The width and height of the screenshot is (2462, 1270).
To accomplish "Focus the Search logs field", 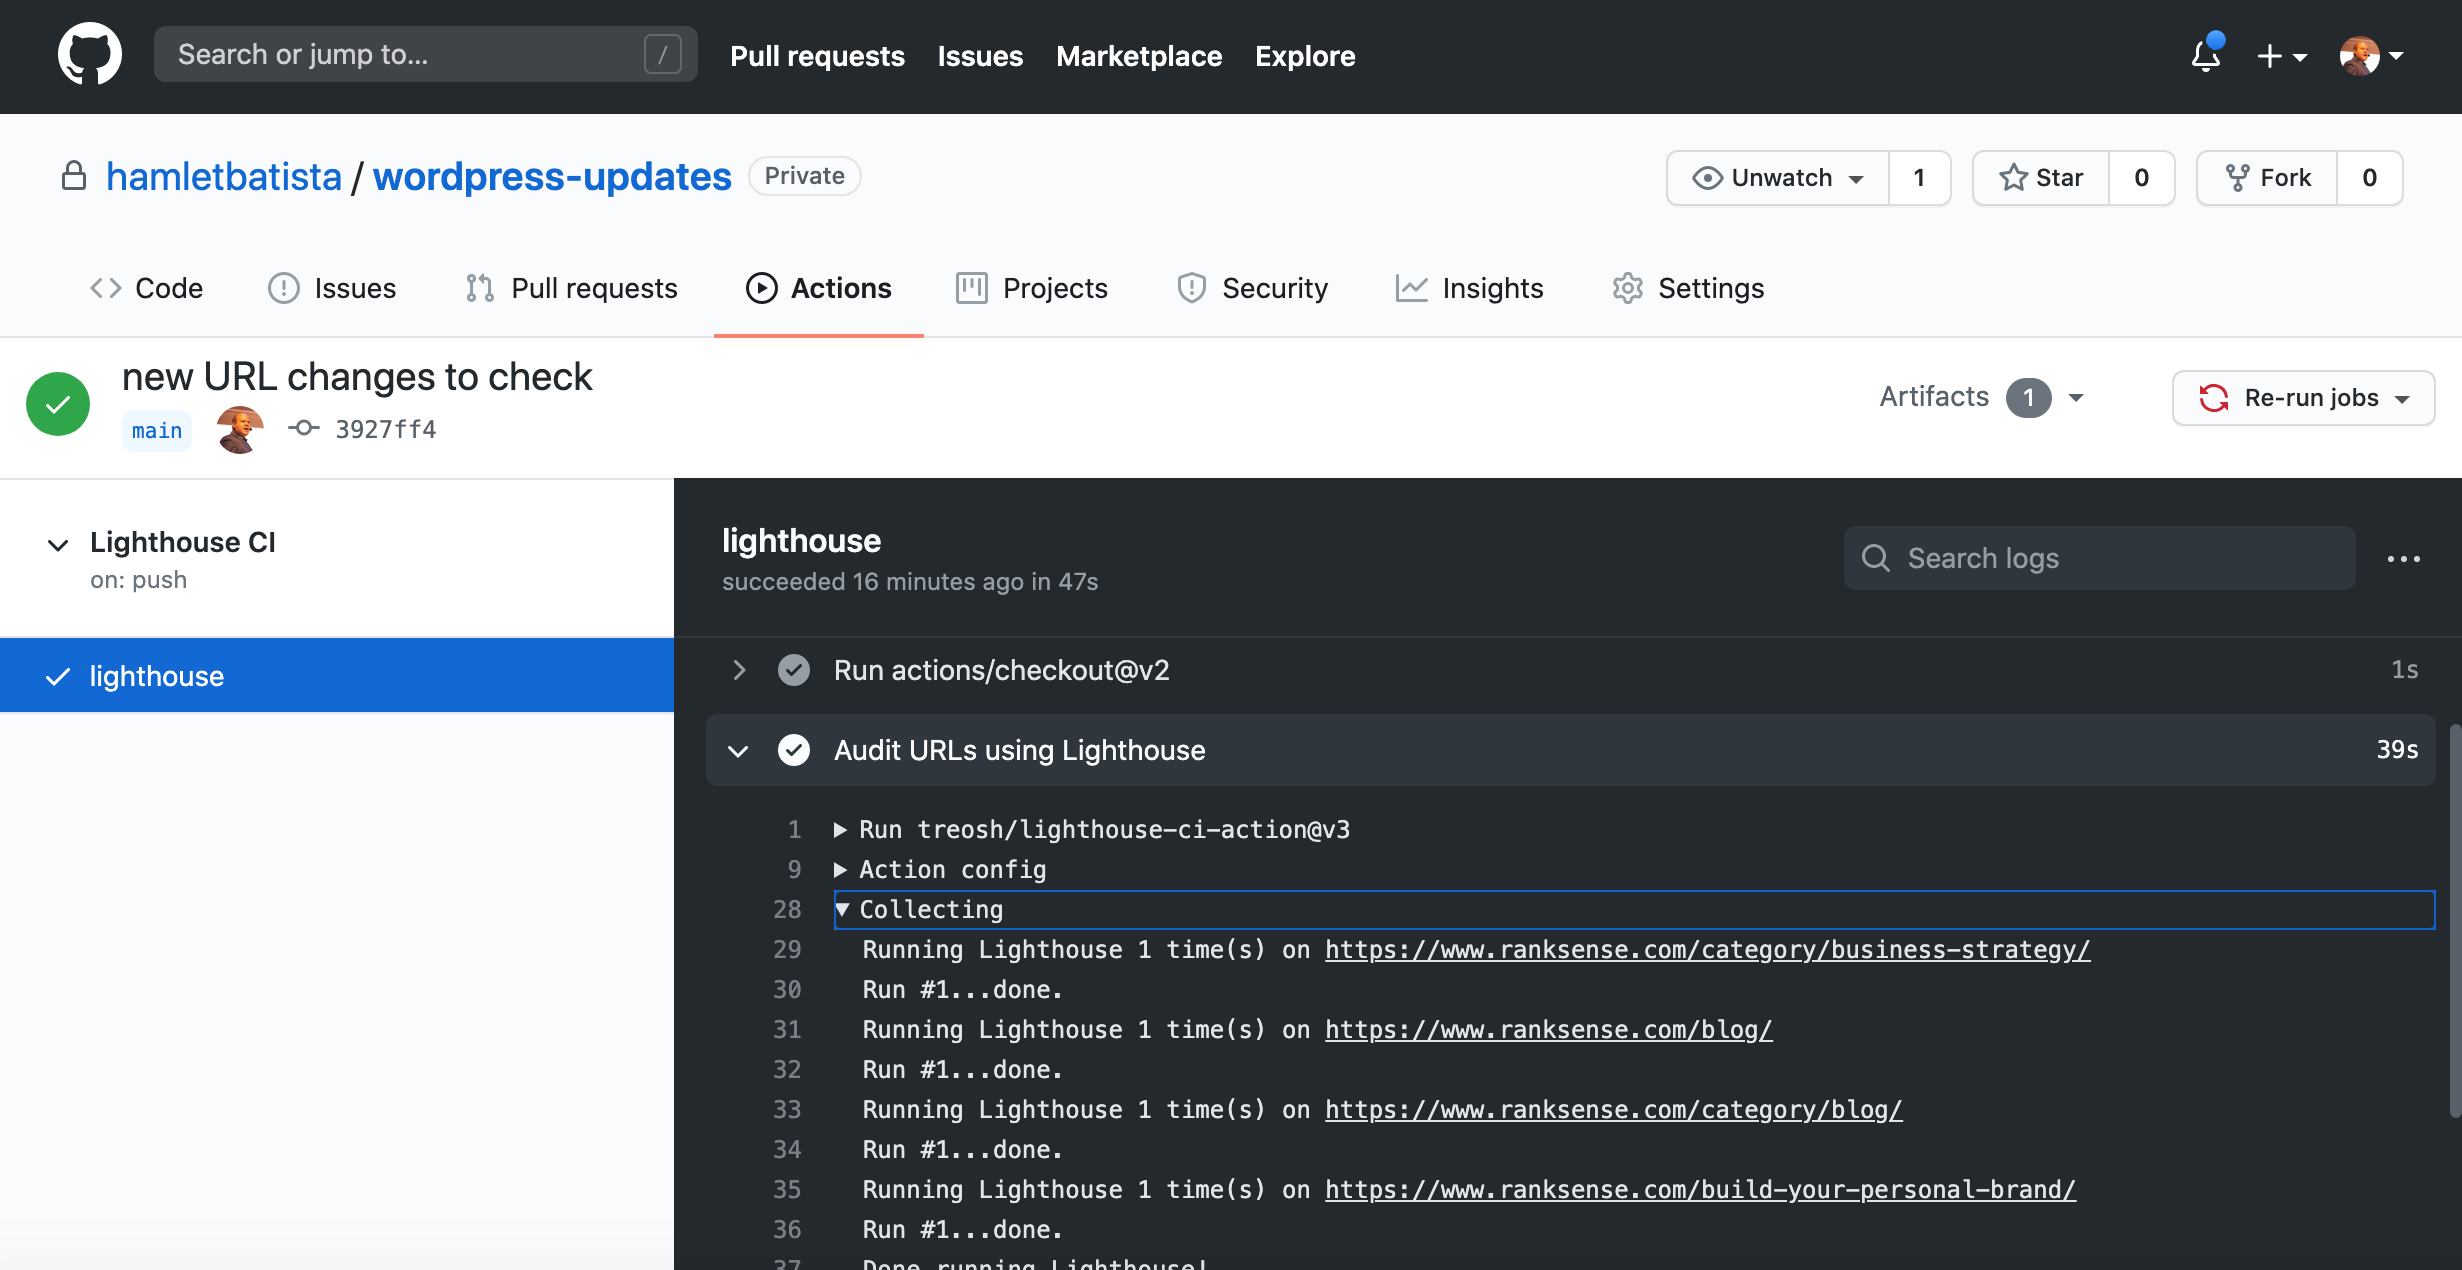I will 2099,558.
